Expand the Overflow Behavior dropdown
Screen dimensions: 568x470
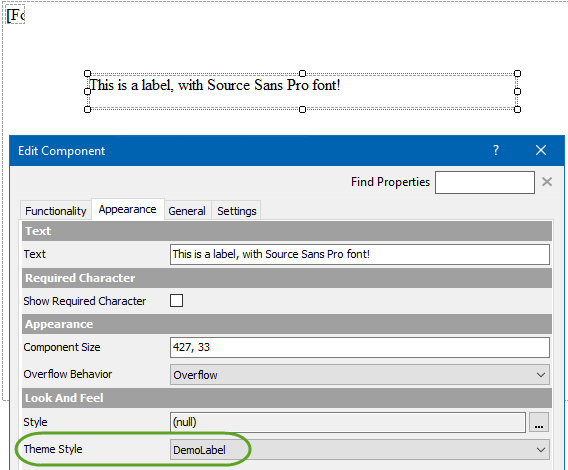coord(360,375)
